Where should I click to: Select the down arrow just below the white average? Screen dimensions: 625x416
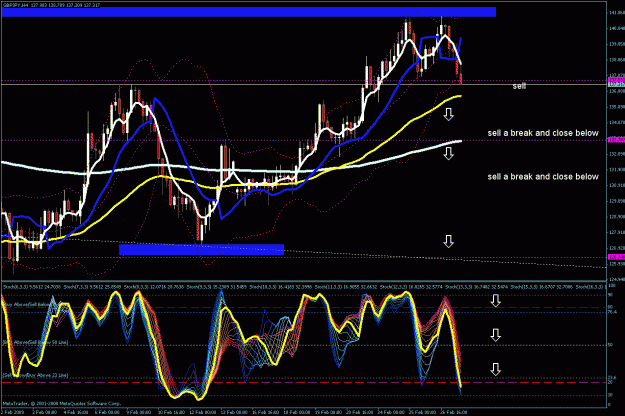(x=448, y=153)
